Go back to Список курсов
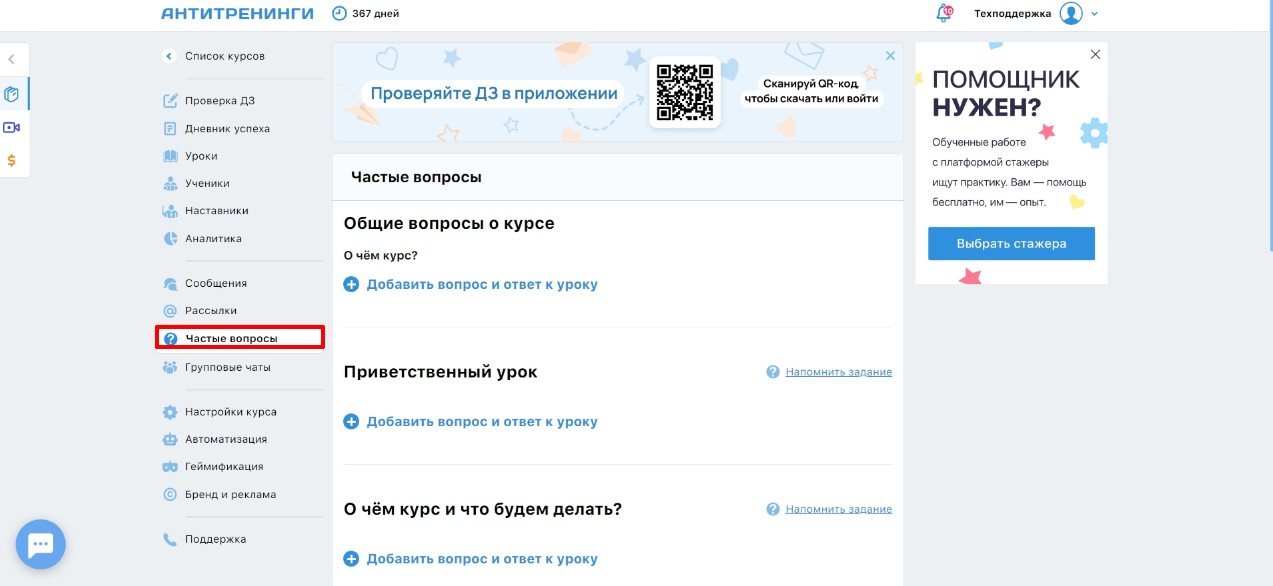1273x586 pixels. [x=224, y=57]
